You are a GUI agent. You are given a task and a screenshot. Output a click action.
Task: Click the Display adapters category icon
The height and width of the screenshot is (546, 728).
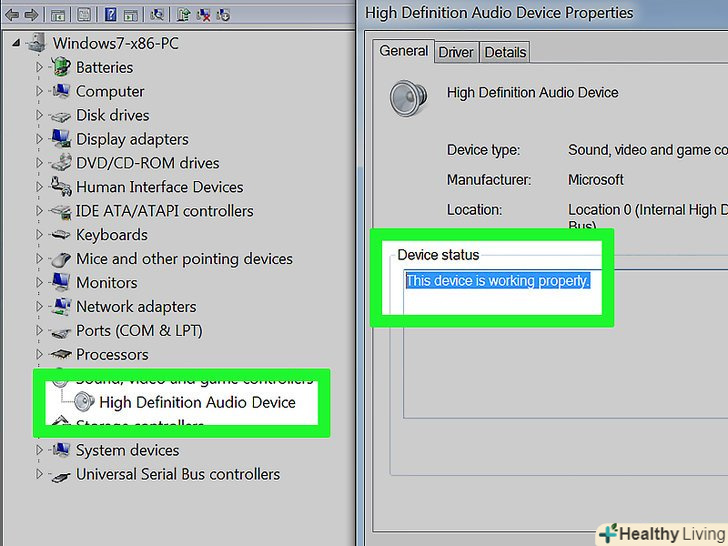pyautogui.click(x=61, y=138)
